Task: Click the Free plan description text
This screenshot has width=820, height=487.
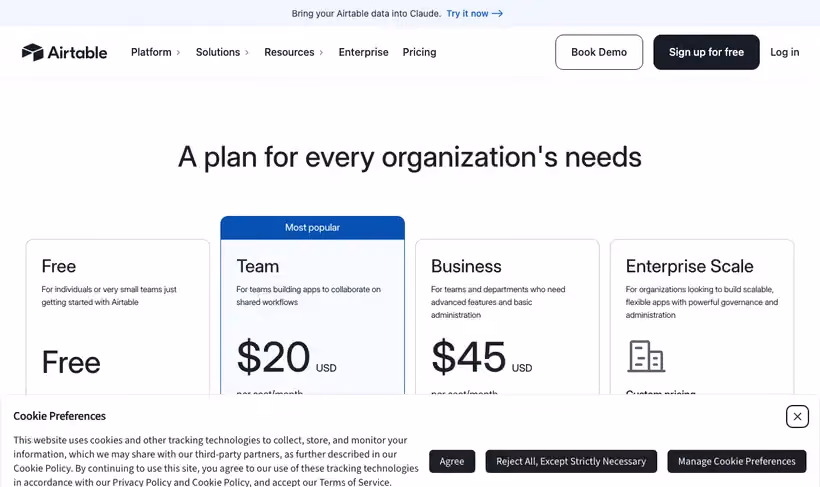Action: click(109, 296)
